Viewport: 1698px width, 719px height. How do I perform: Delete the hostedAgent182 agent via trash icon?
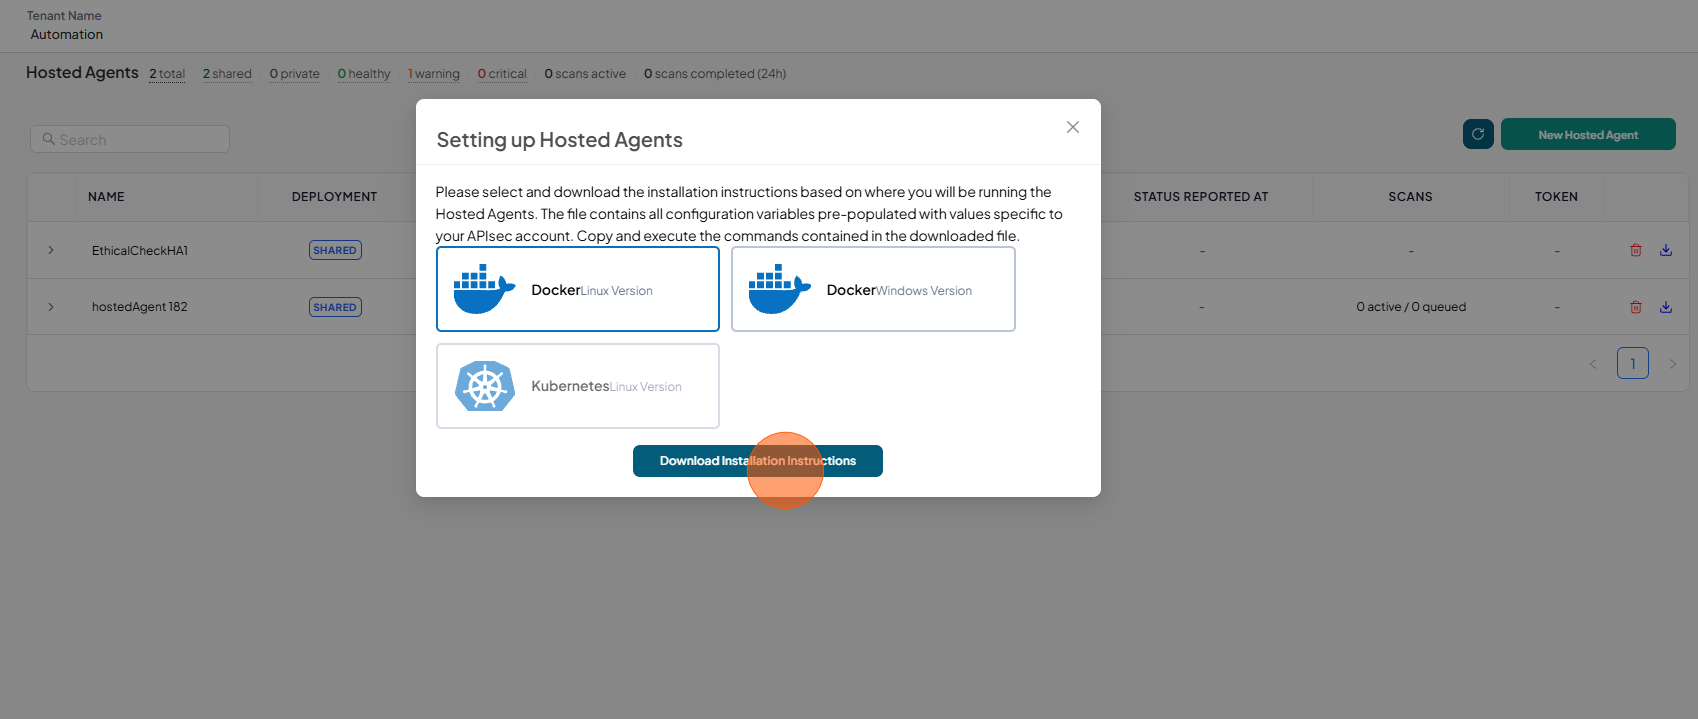click(x=1636, y=307)
